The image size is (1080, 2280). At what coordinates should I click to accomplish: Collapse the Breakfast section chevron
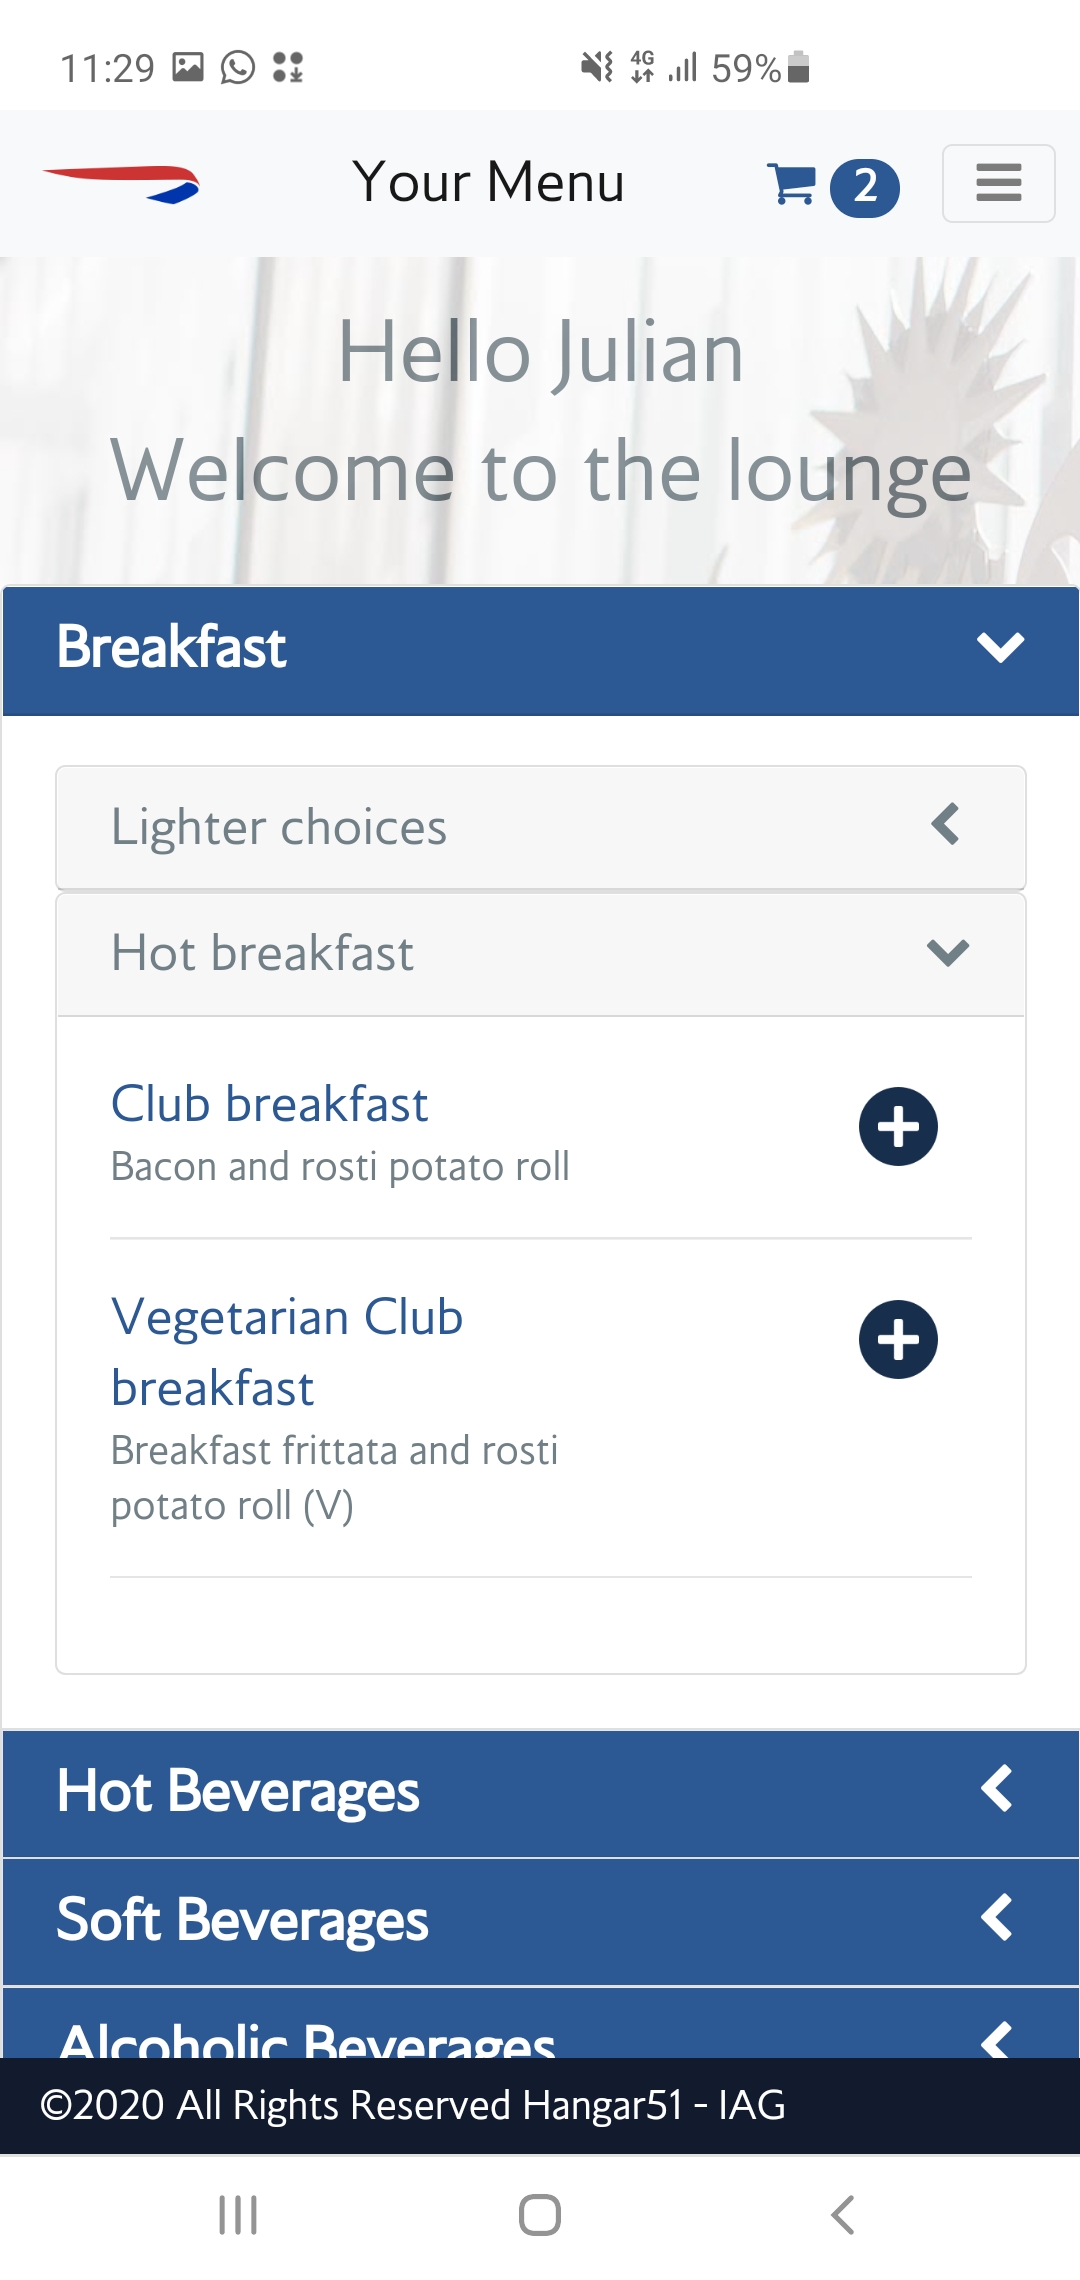click(1000, 647)
